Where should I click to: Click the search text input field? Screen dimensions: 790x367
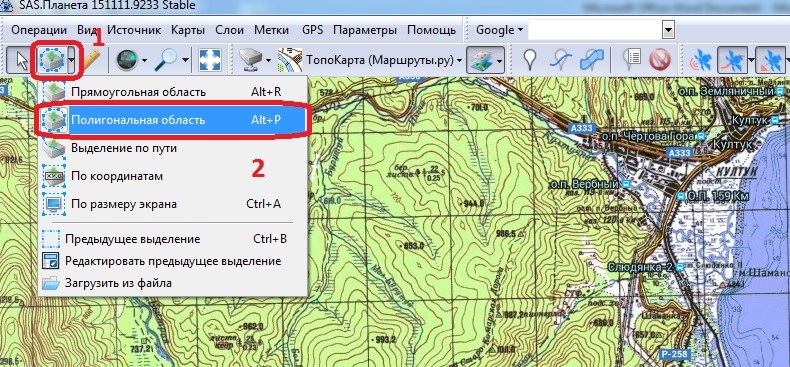595,30
